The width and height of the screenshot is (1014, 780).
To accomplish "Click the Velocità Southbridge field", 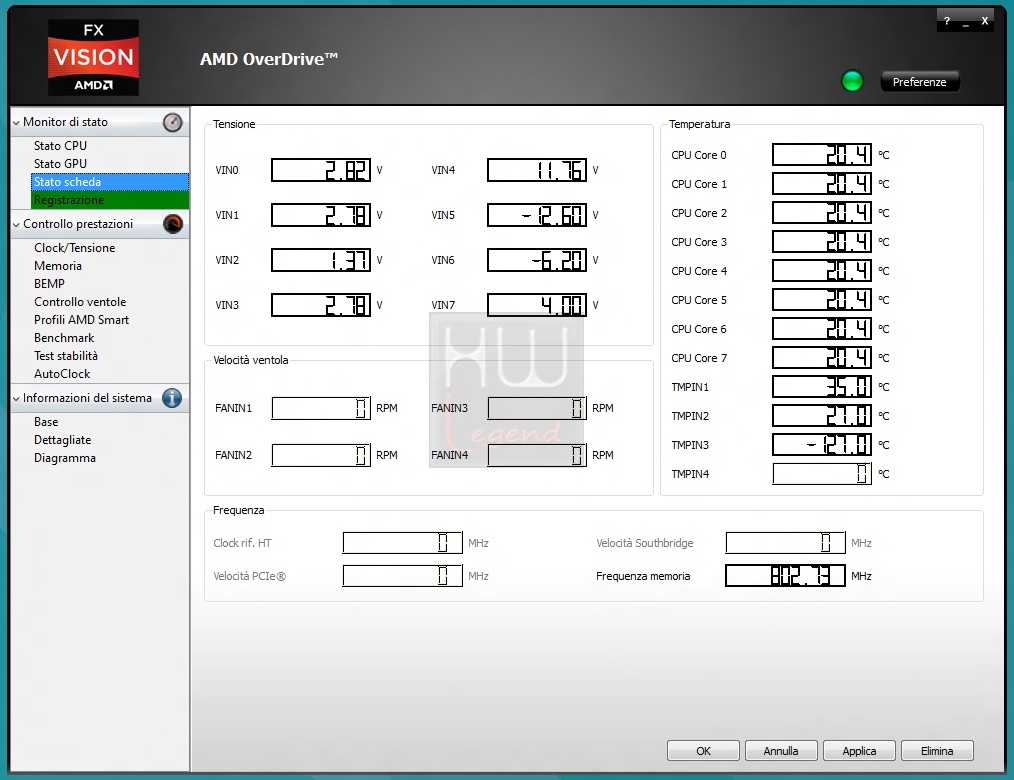I will (785, 543).
